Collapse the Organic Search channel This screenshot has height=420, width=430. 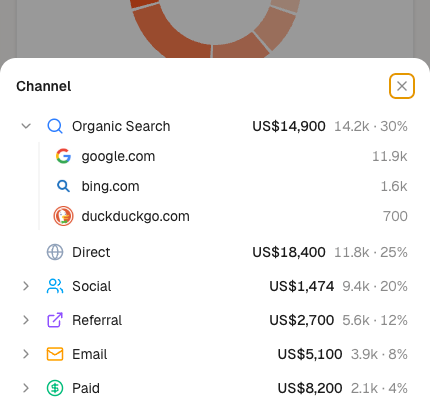click(26, 126)
